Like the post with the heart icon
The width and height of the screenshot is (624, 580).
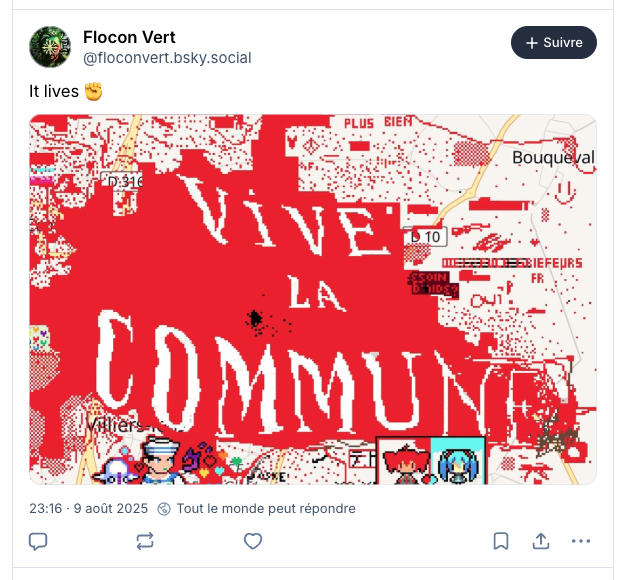pos(253,541)
